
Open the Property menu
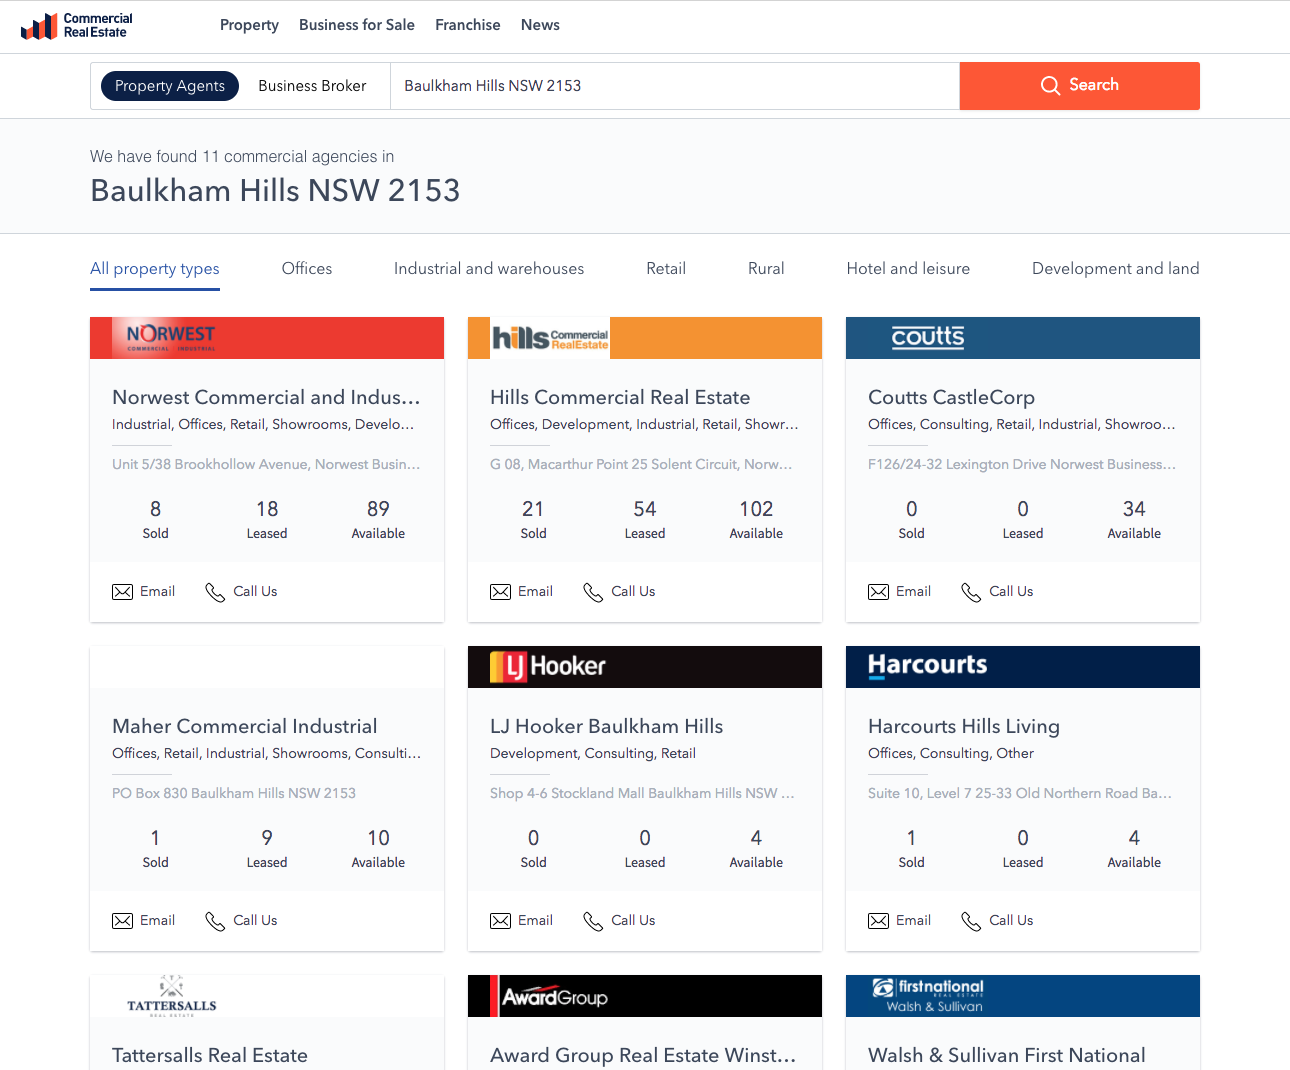[249, 25]
